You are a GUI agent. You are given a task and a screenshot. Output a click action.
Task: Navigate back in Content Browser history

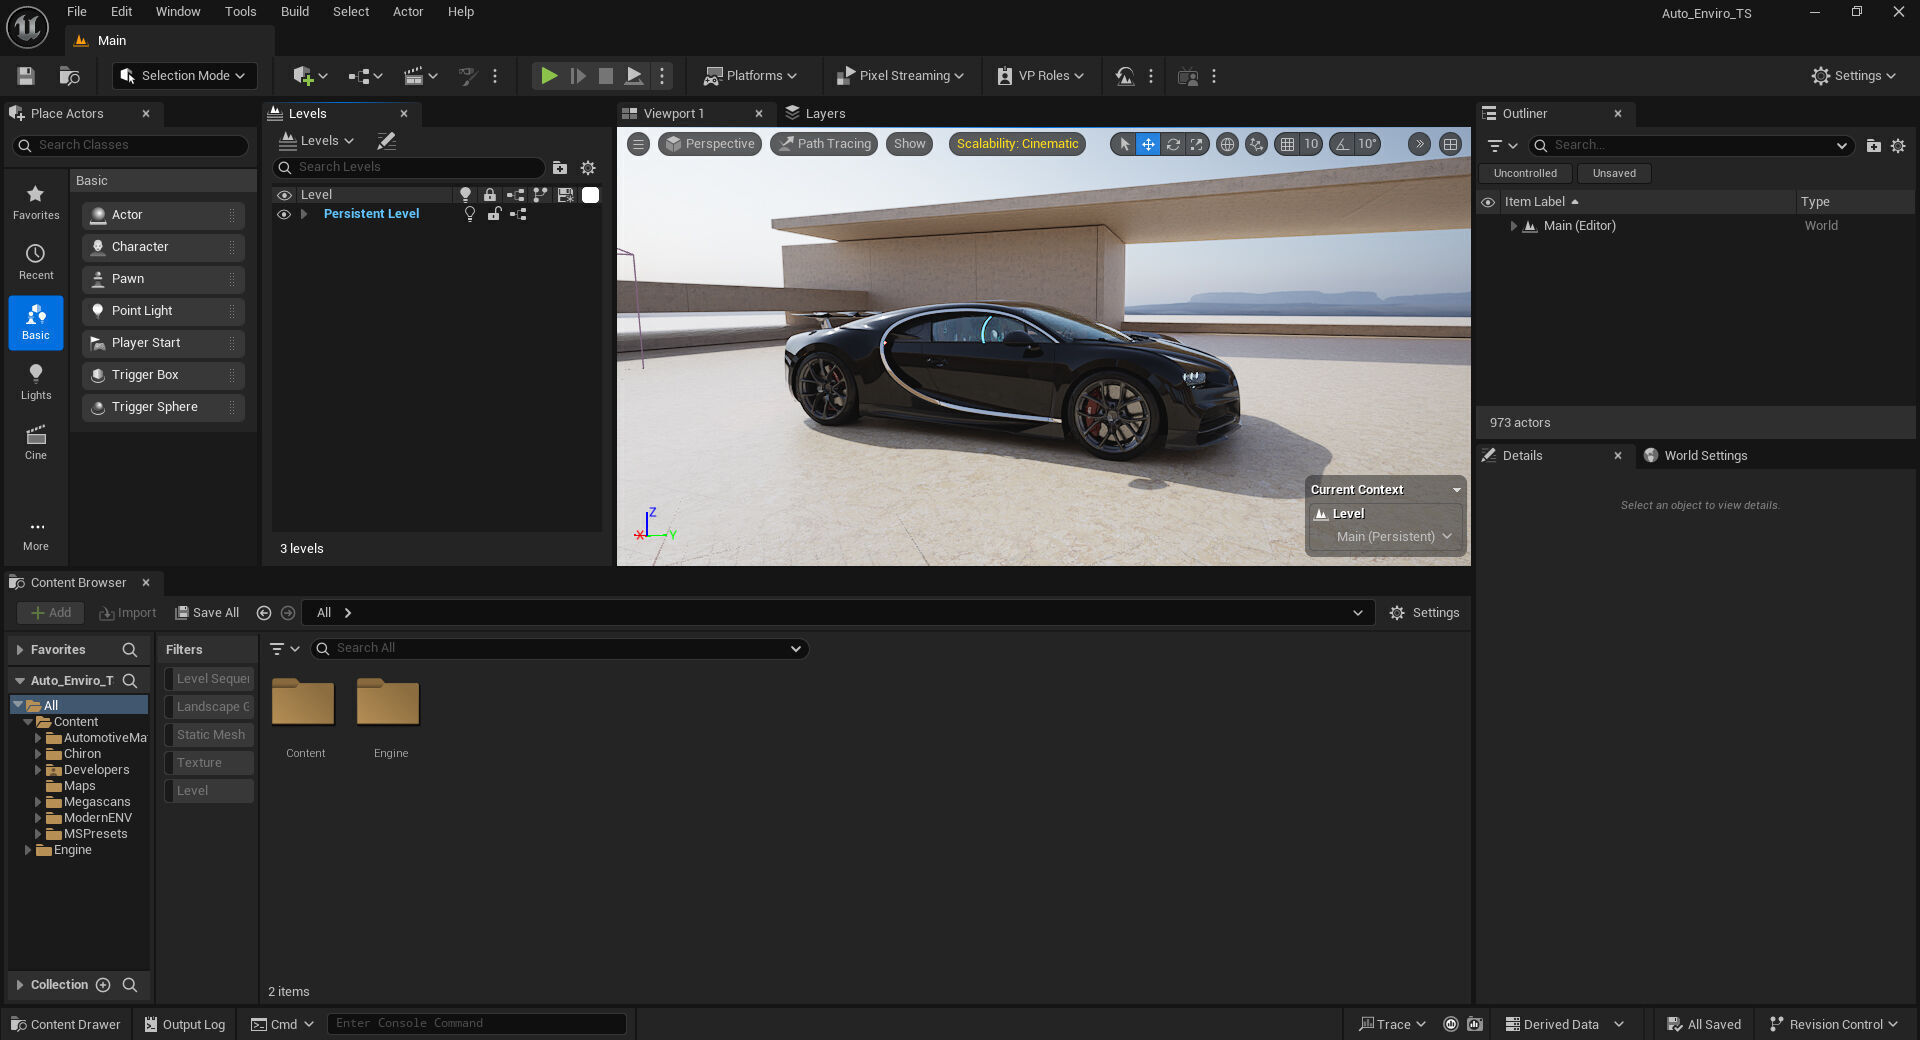[264, 613]
